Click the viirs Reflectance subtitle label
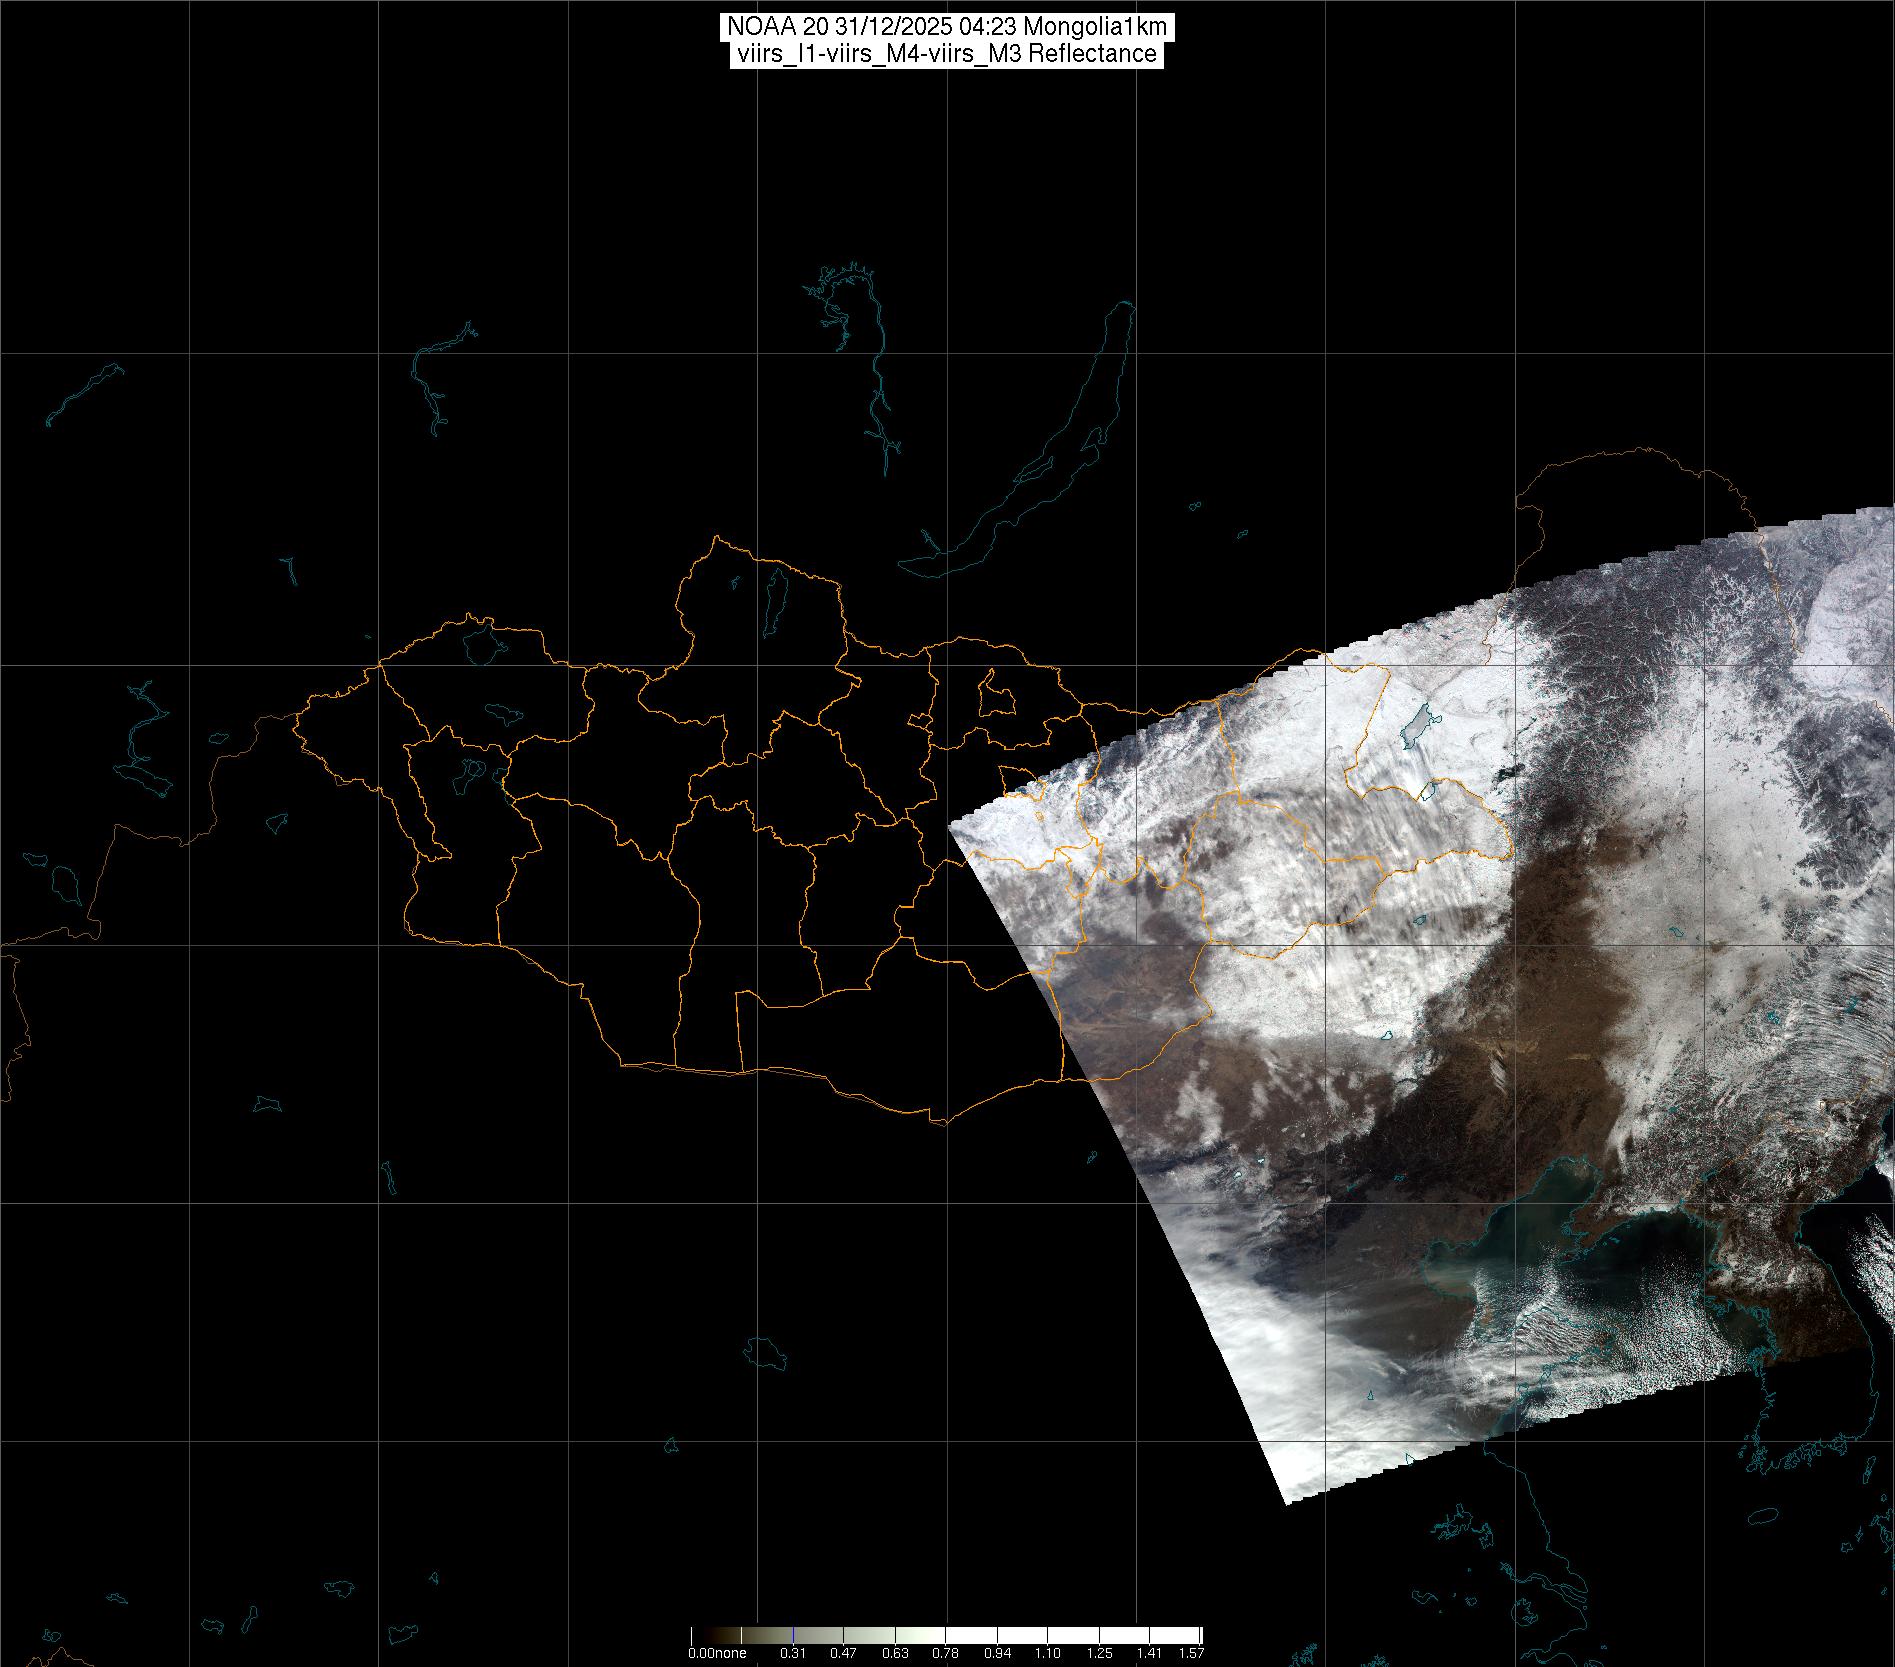This screenshot has width=1895, height=1667. point(946,54)
